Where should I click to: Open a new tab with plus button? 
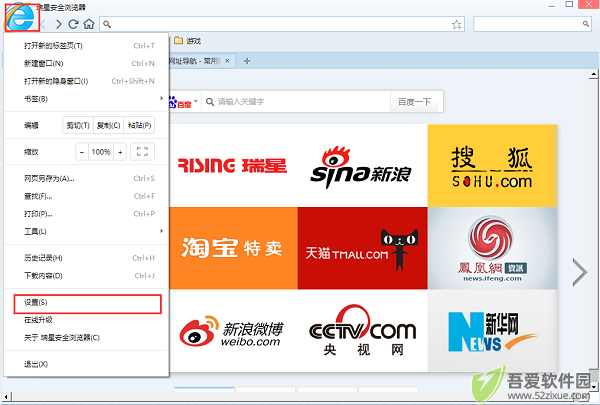tap(247, 60)
